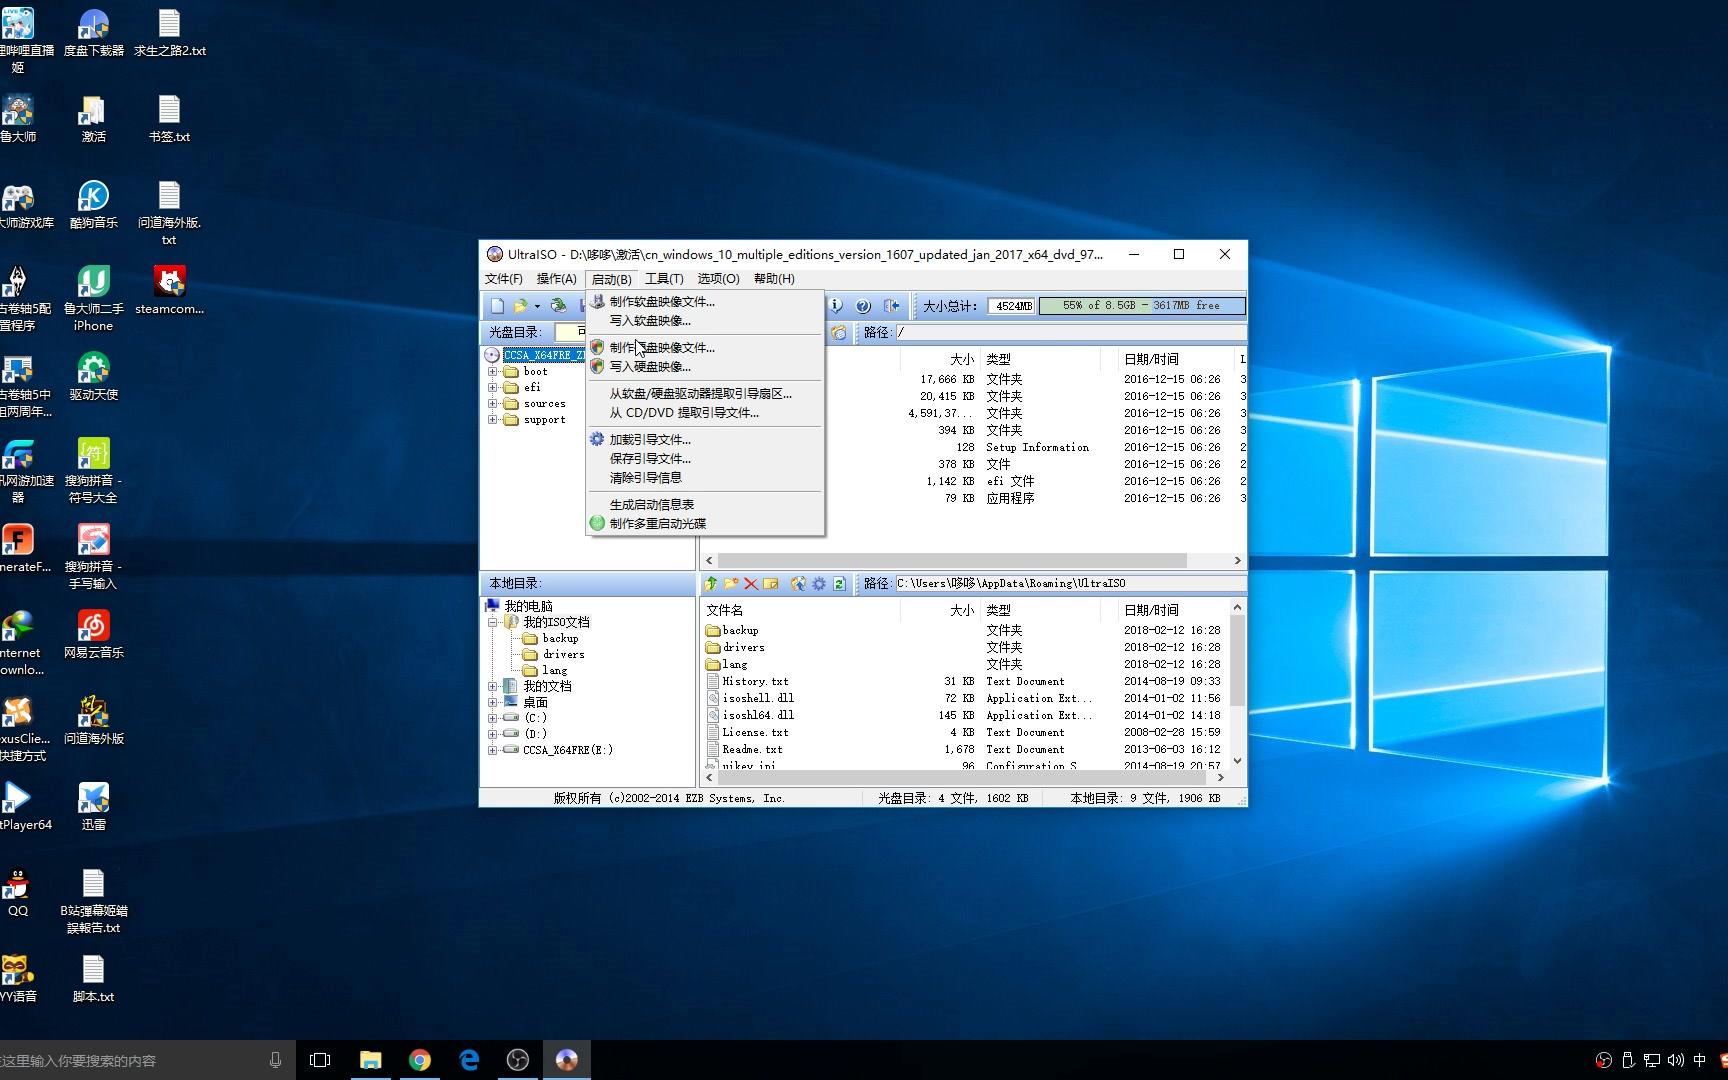The width and height of the screenshot is (1728, 1080).
Task: Click the icon left of image 路径 label
Action: click(x=839, y=332)
